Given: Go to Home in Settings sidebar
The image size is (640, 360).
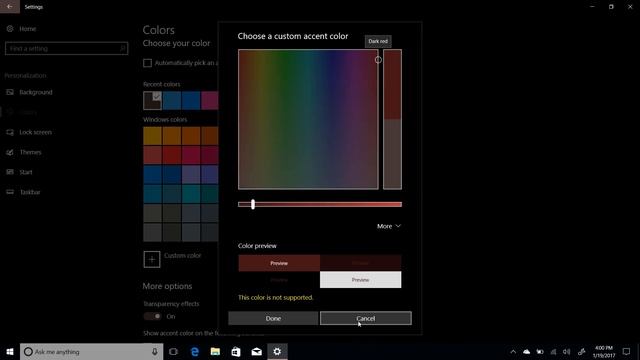Looking at the screenshot, I should coord(28,29).
